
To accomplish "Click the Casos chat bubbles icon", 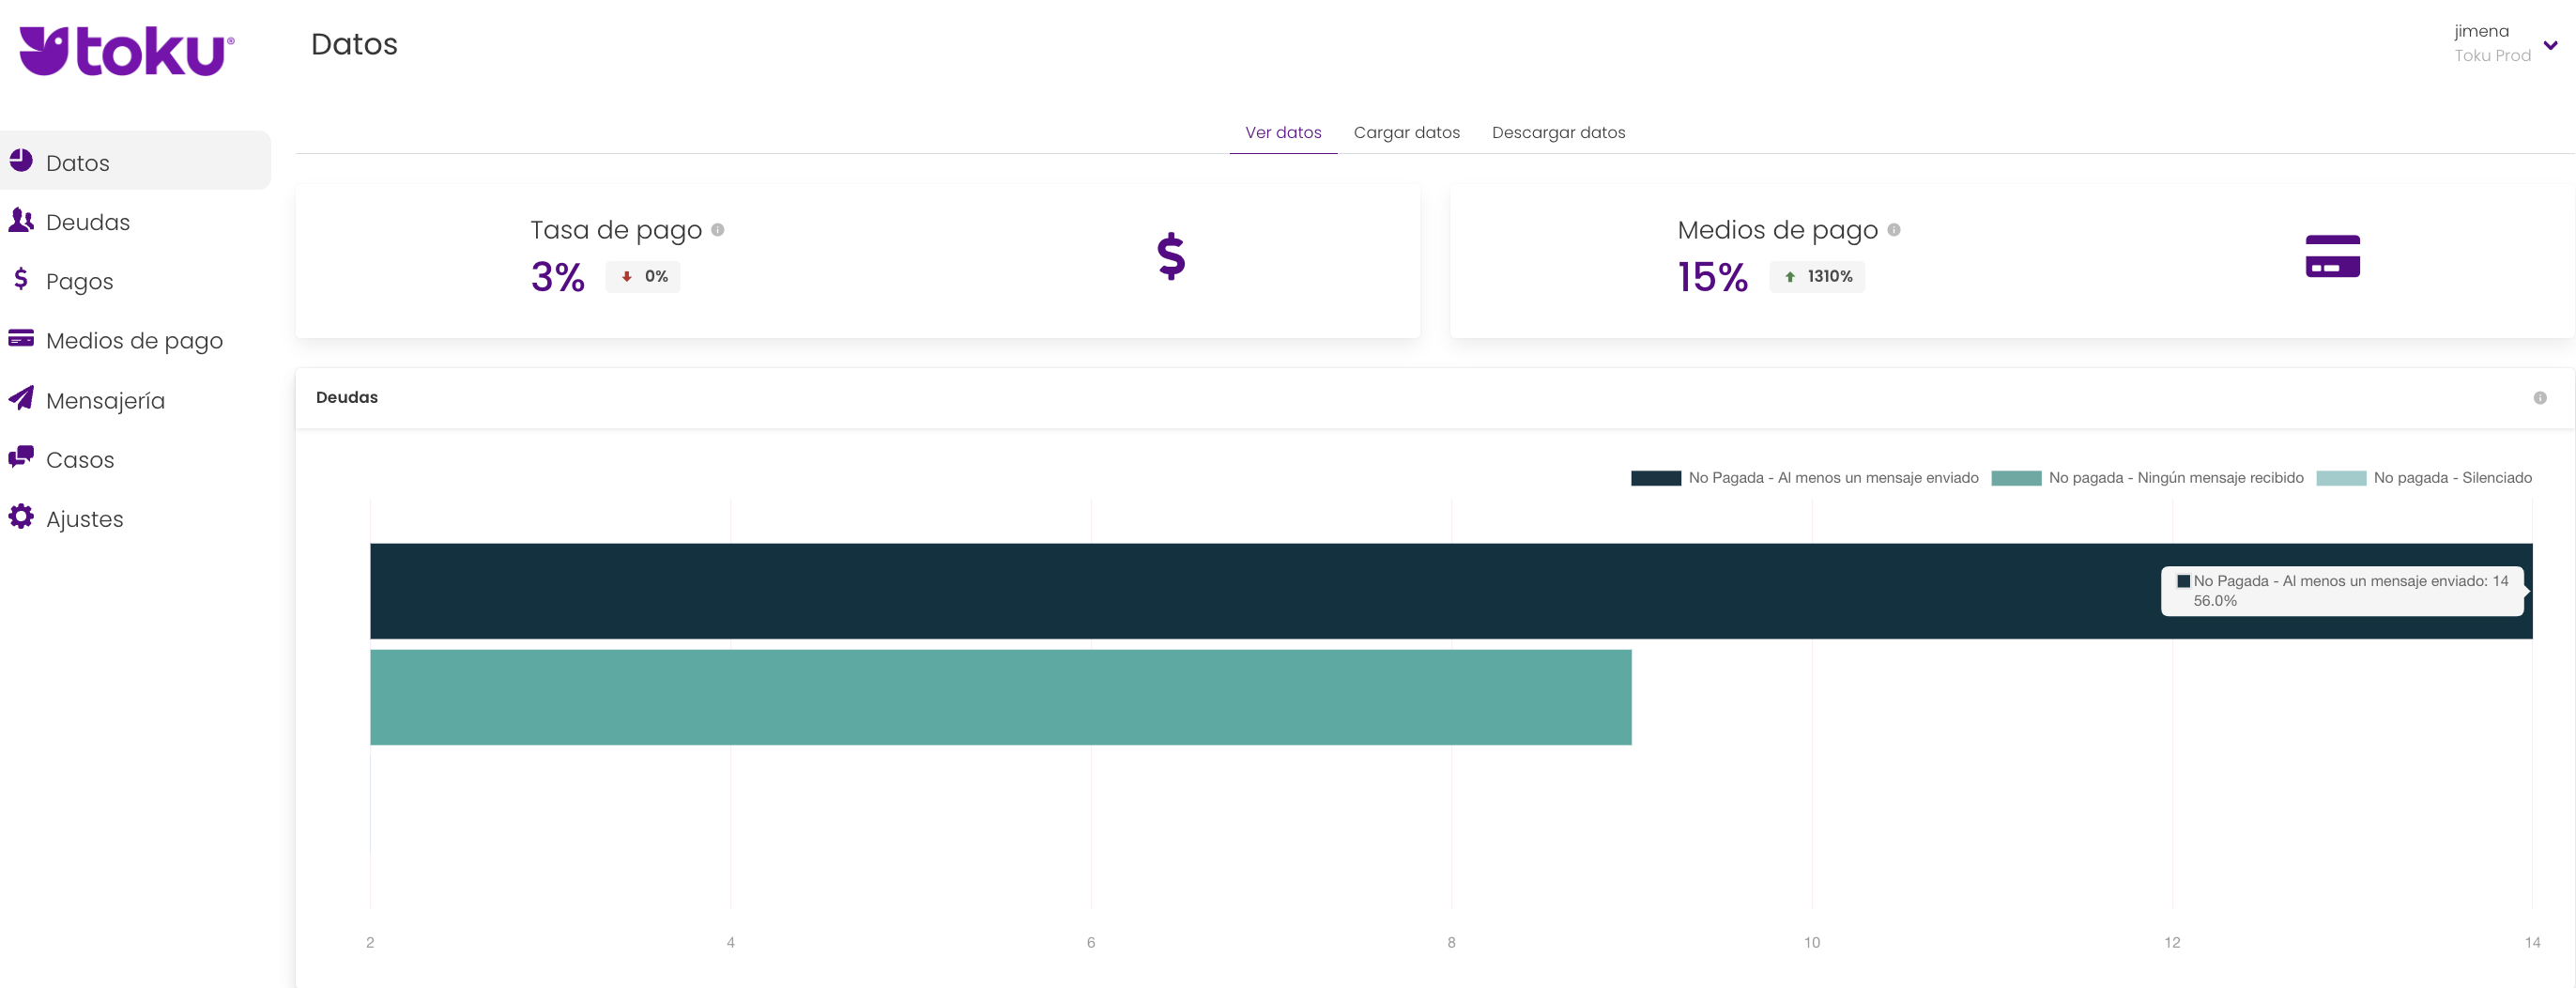I will point(21,457).
